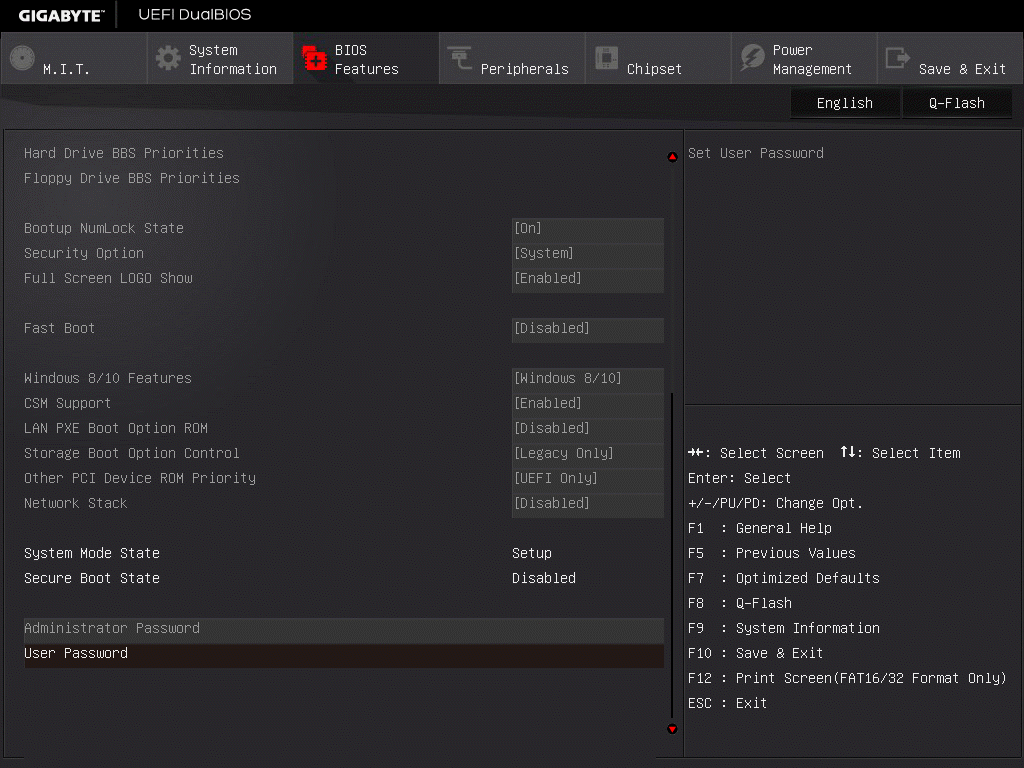Click the Security Option label
This screenshot has width=1024, height=768.
click(x=84, y=253)
